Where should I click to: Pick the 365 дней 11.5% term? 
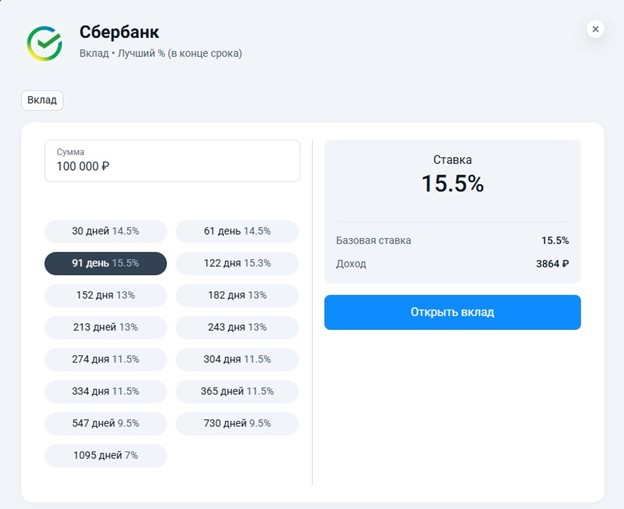pyautogui.click(x=237, y=391)
